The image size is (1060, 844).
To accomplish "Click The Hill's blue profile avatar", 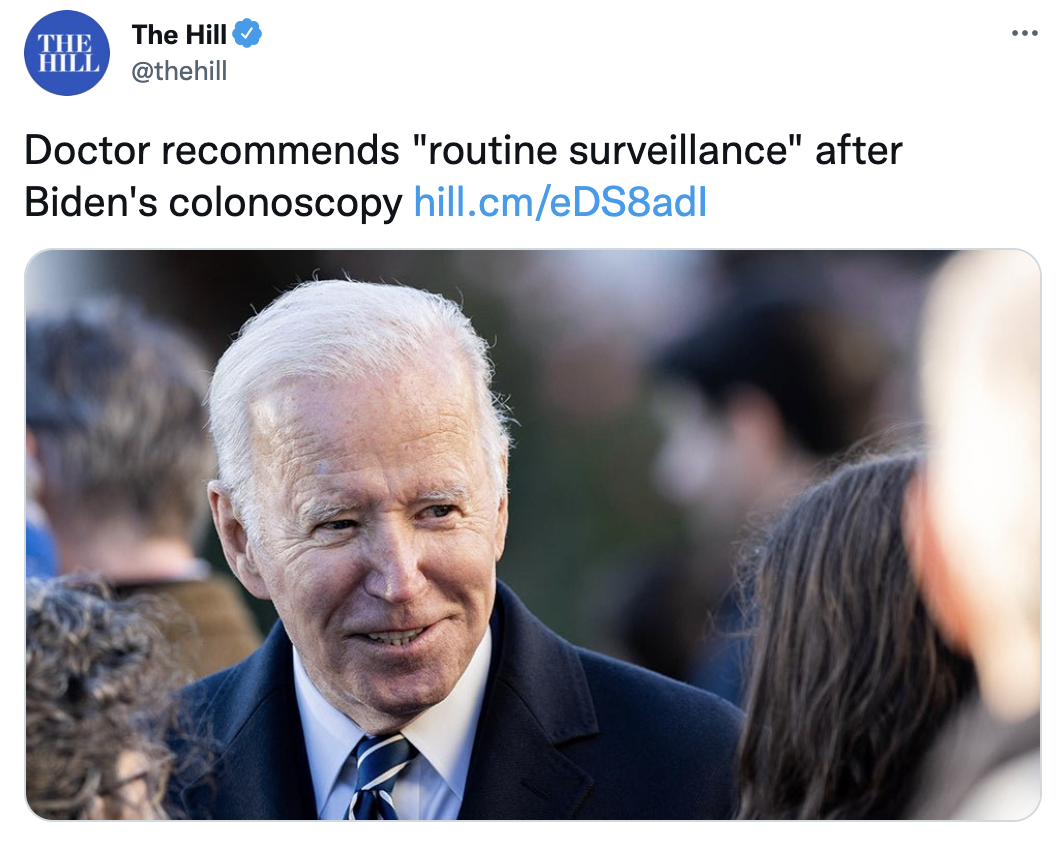I will point(66,53).
